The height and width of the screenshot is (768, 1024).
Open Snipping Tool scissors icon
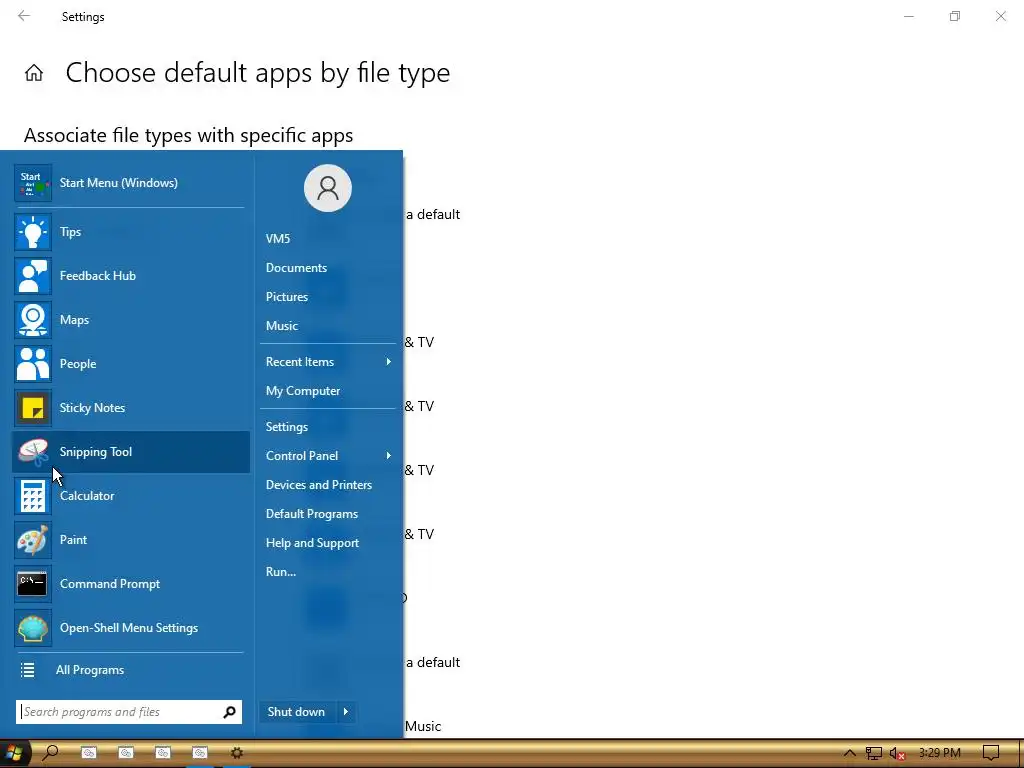pyautogui.click(x=33, y=452)
